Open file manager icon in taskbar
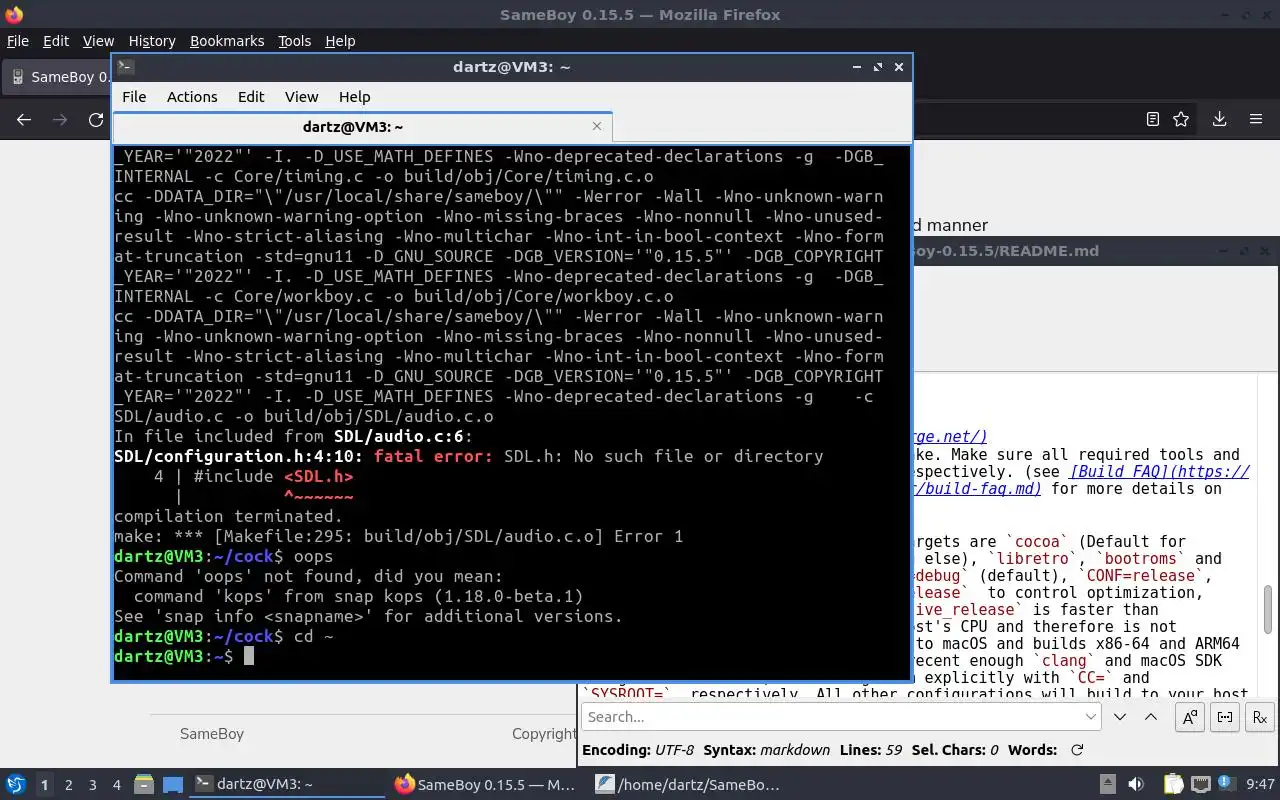 143,785
